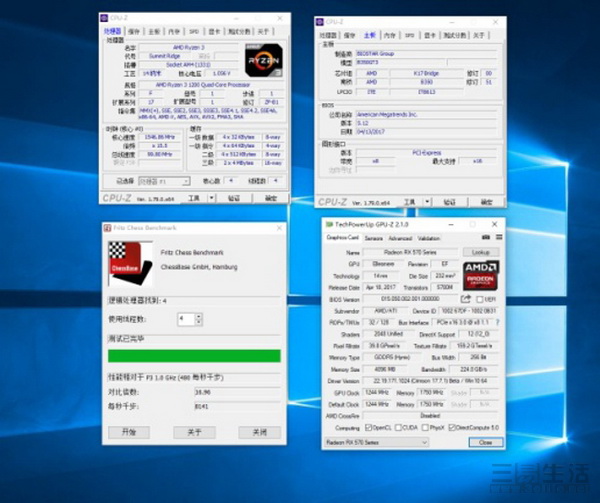600x503 pixels.
Task: Toggle the UEFI checkbox in GPU-Z
Action: click(479, 299)
